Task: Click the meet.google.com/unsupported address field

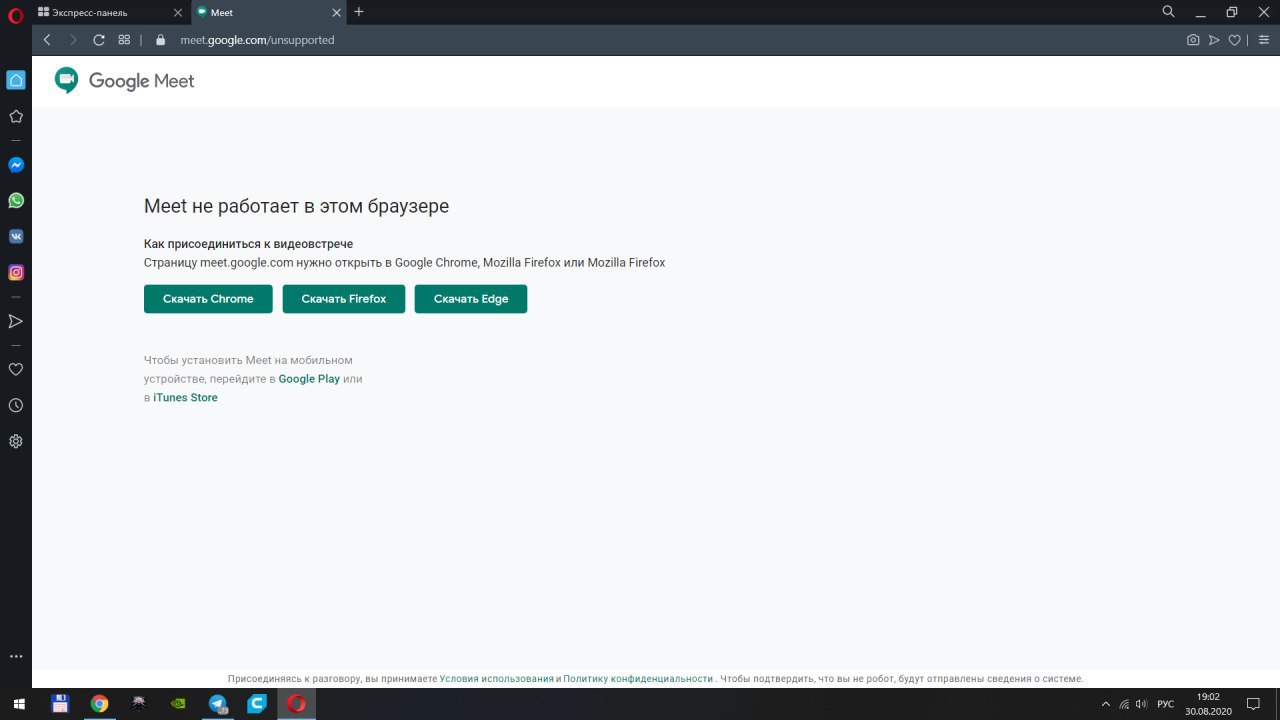Action: [257, 40]
